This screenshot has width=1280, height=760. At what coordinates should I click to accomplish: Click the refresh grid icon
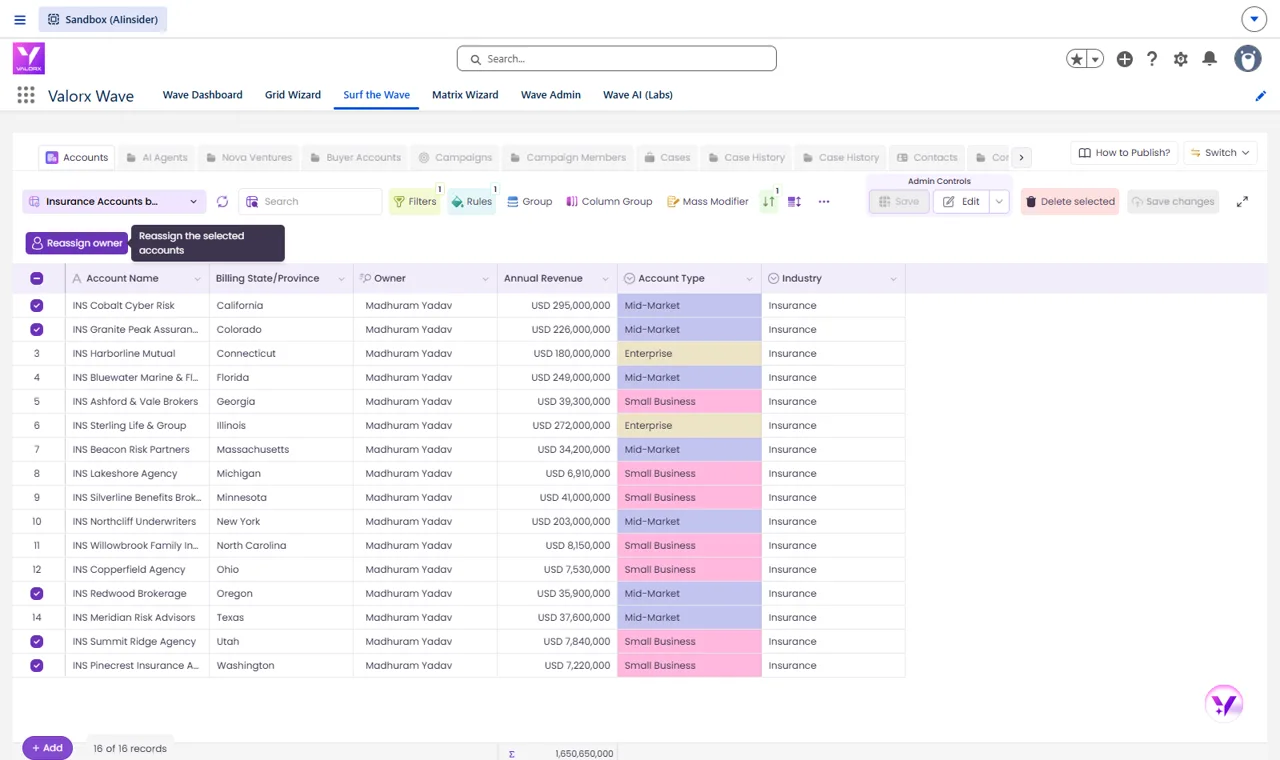click(222, 201)
